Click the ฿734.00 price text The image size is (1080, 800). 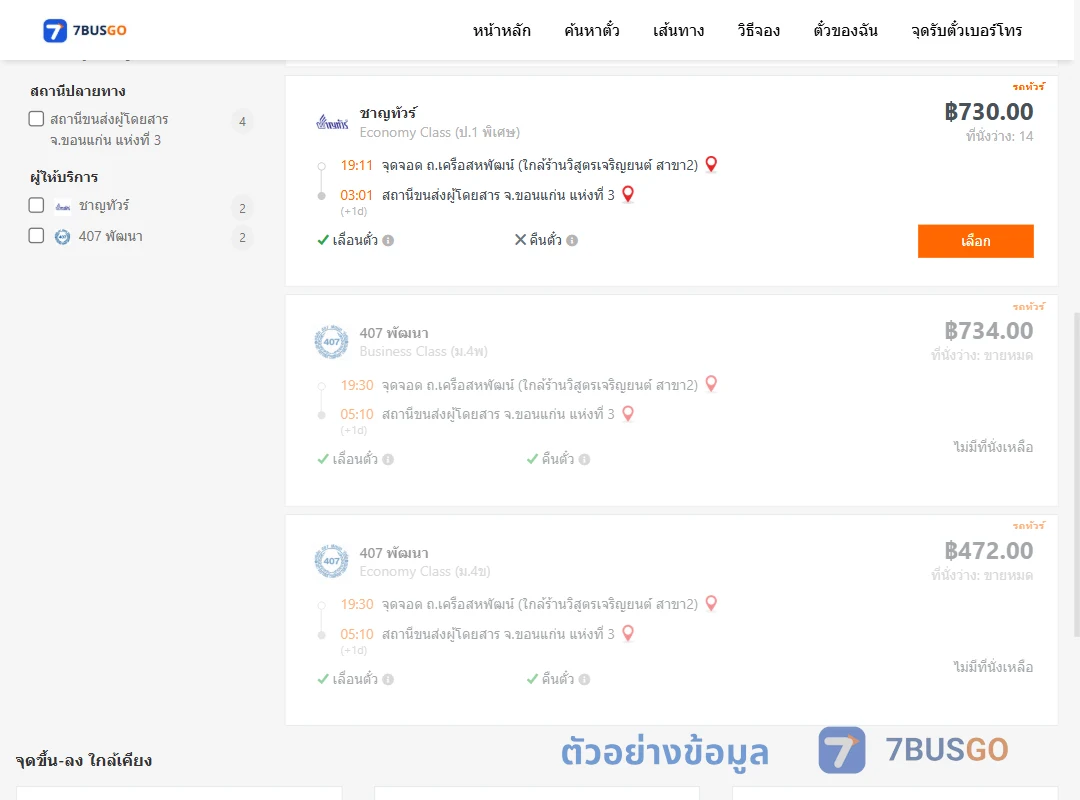(988, 331)
